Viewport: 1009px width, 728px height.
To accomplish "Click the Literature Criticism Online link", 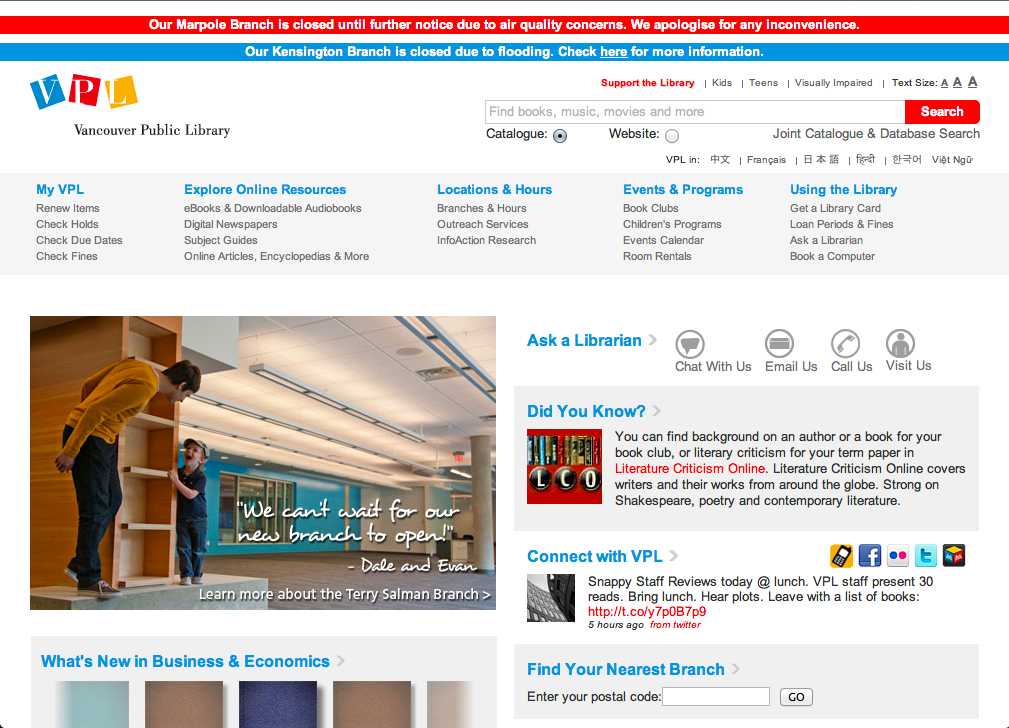I will click(x=690, y=468).
